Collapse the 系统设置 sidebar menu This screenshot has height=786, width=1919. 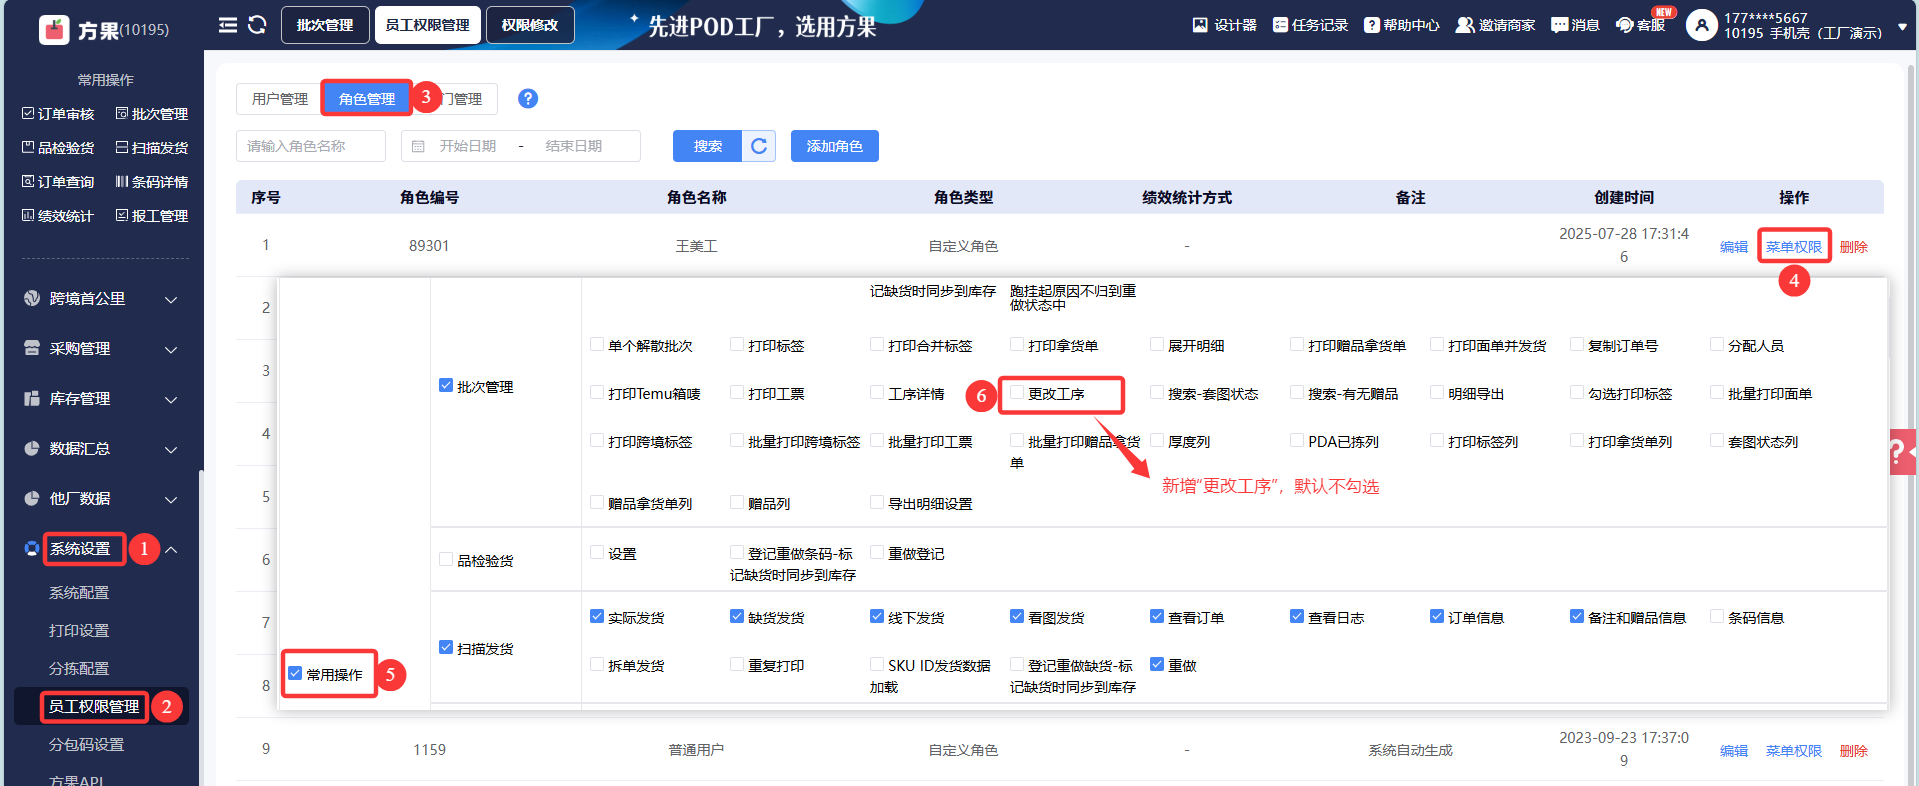171,549
